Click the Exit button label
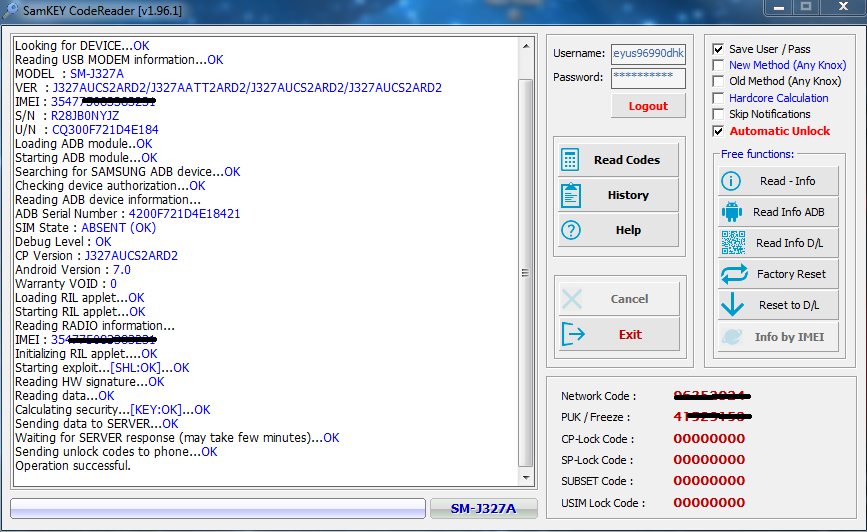Screen dimensions: 867x532 pyautogui.click(x=630, y=335)
